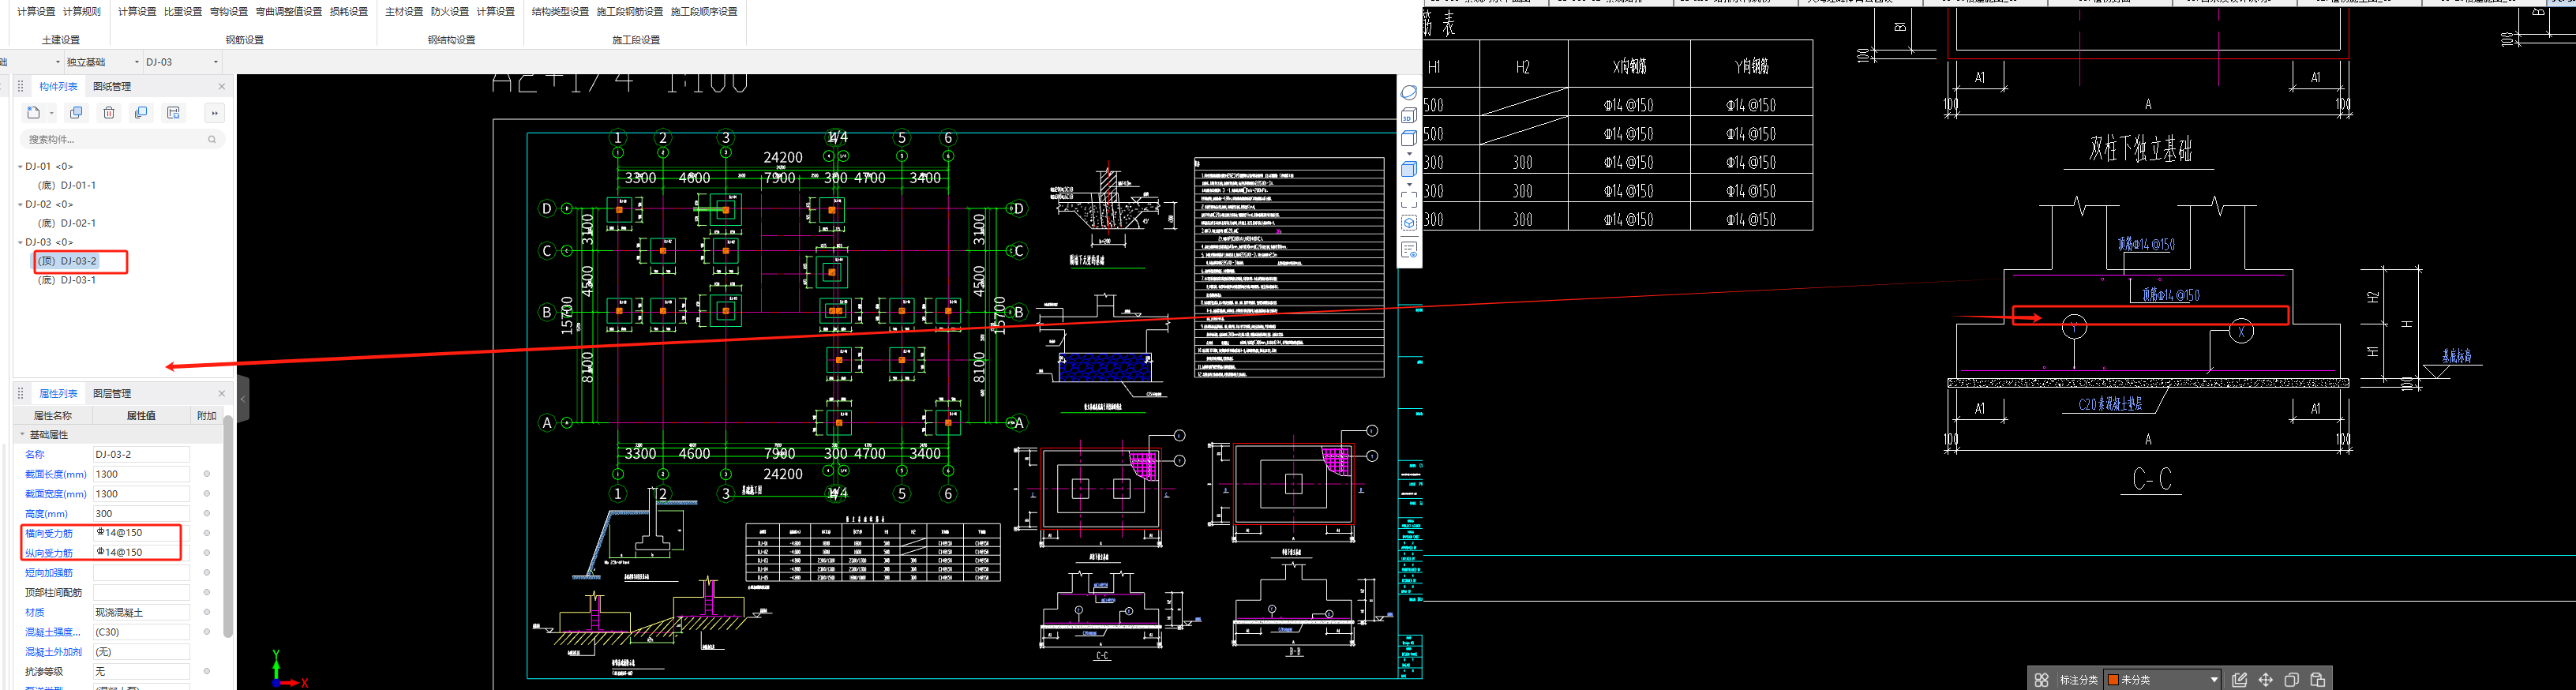Toggle the additional option for 材质 row
This screenshot has height=690, width=2576.
point(207,612)
